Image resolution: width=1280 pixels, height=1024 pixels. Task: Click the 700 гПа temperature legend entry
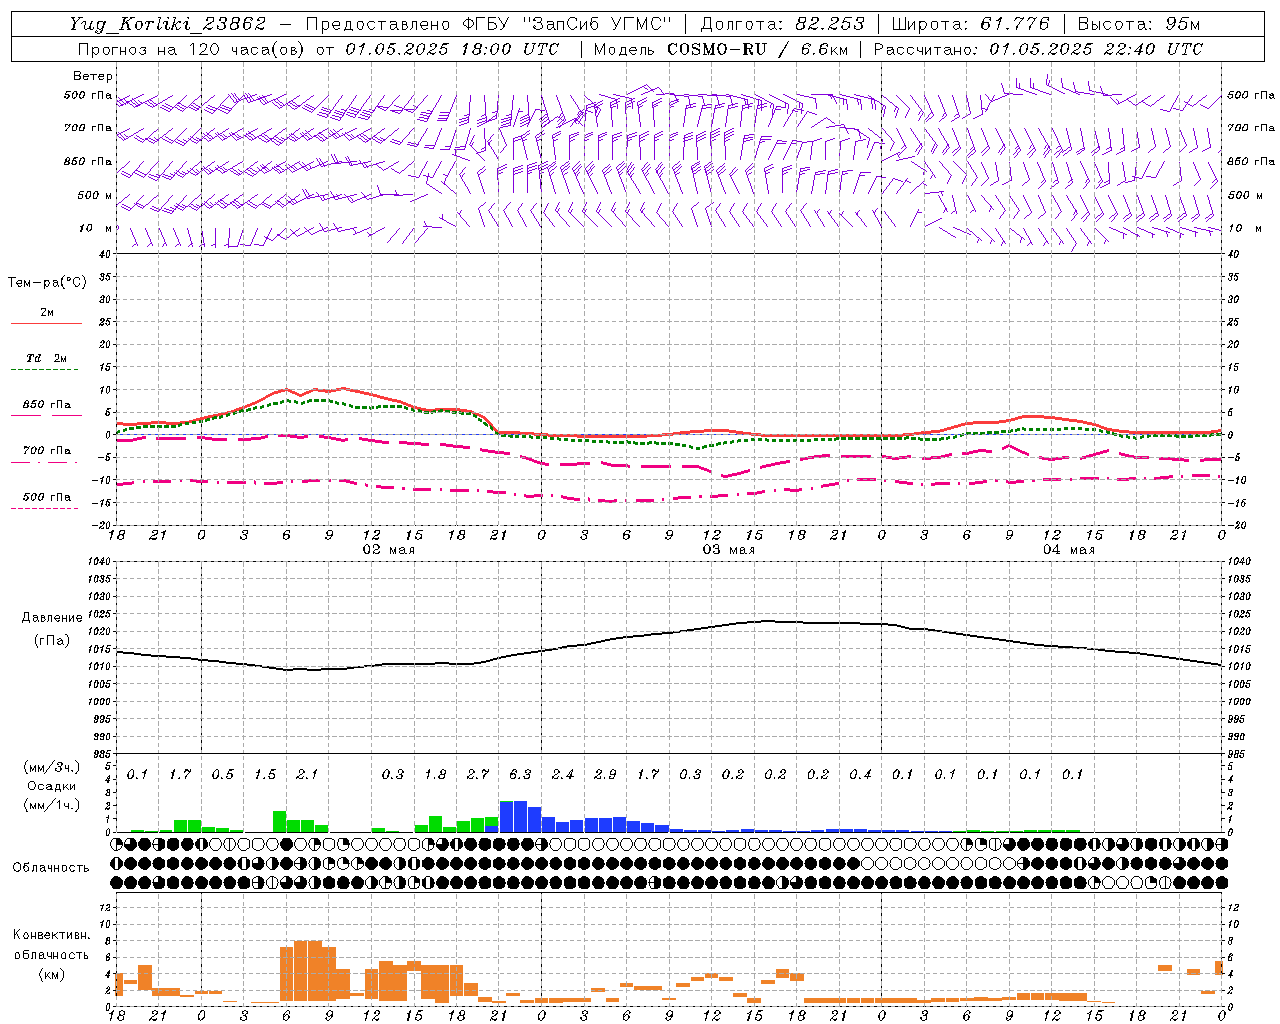coord(47,450)
